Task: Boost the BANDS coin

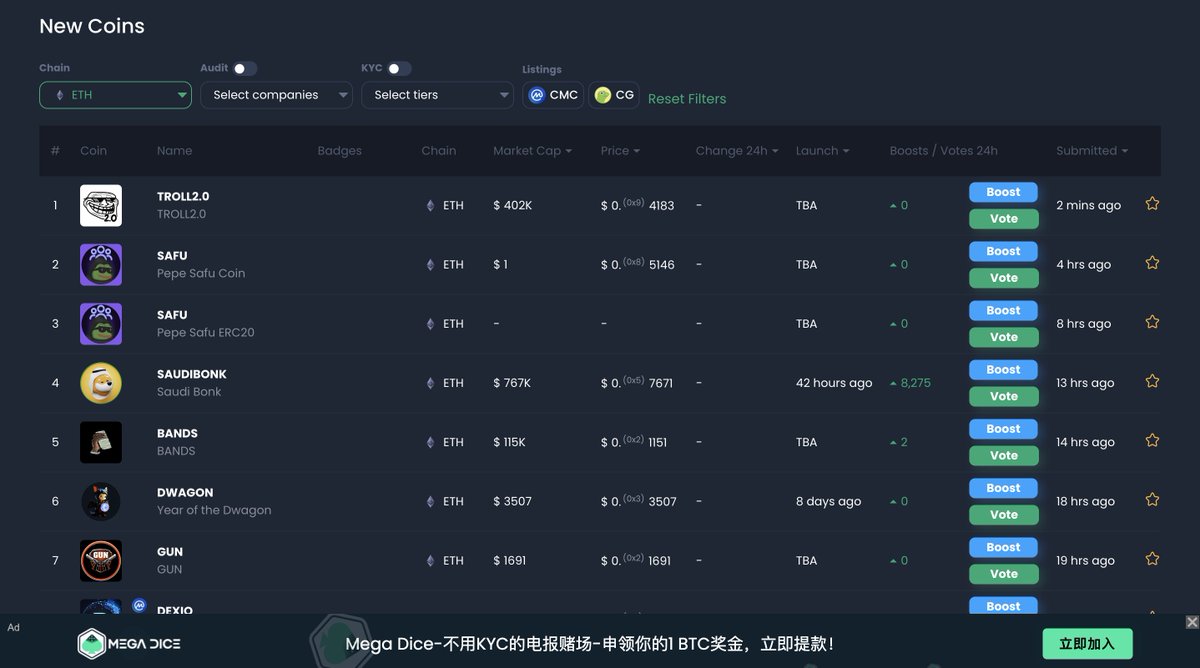Action: coord(1003,428)
